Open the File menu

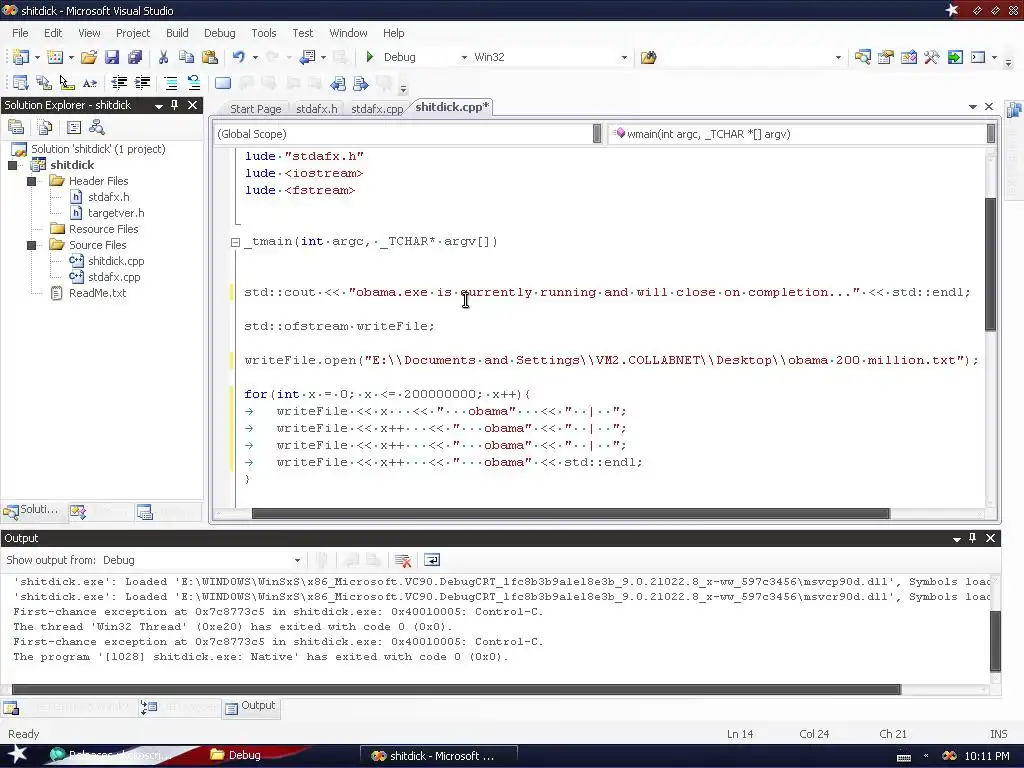[x=20, y=33]
